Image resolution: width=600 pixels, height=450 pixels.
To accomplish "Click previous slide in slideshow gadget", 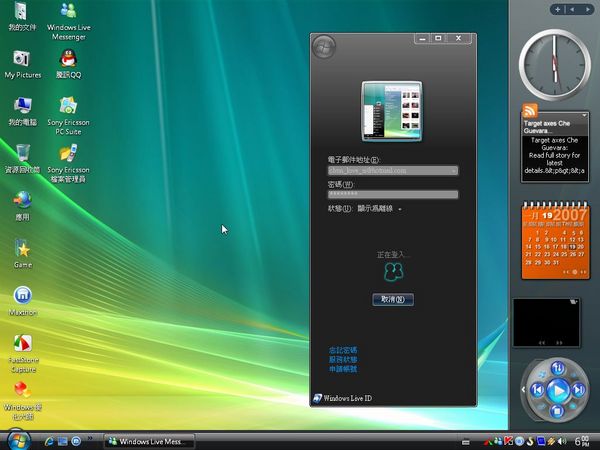I will pos(541,343).
